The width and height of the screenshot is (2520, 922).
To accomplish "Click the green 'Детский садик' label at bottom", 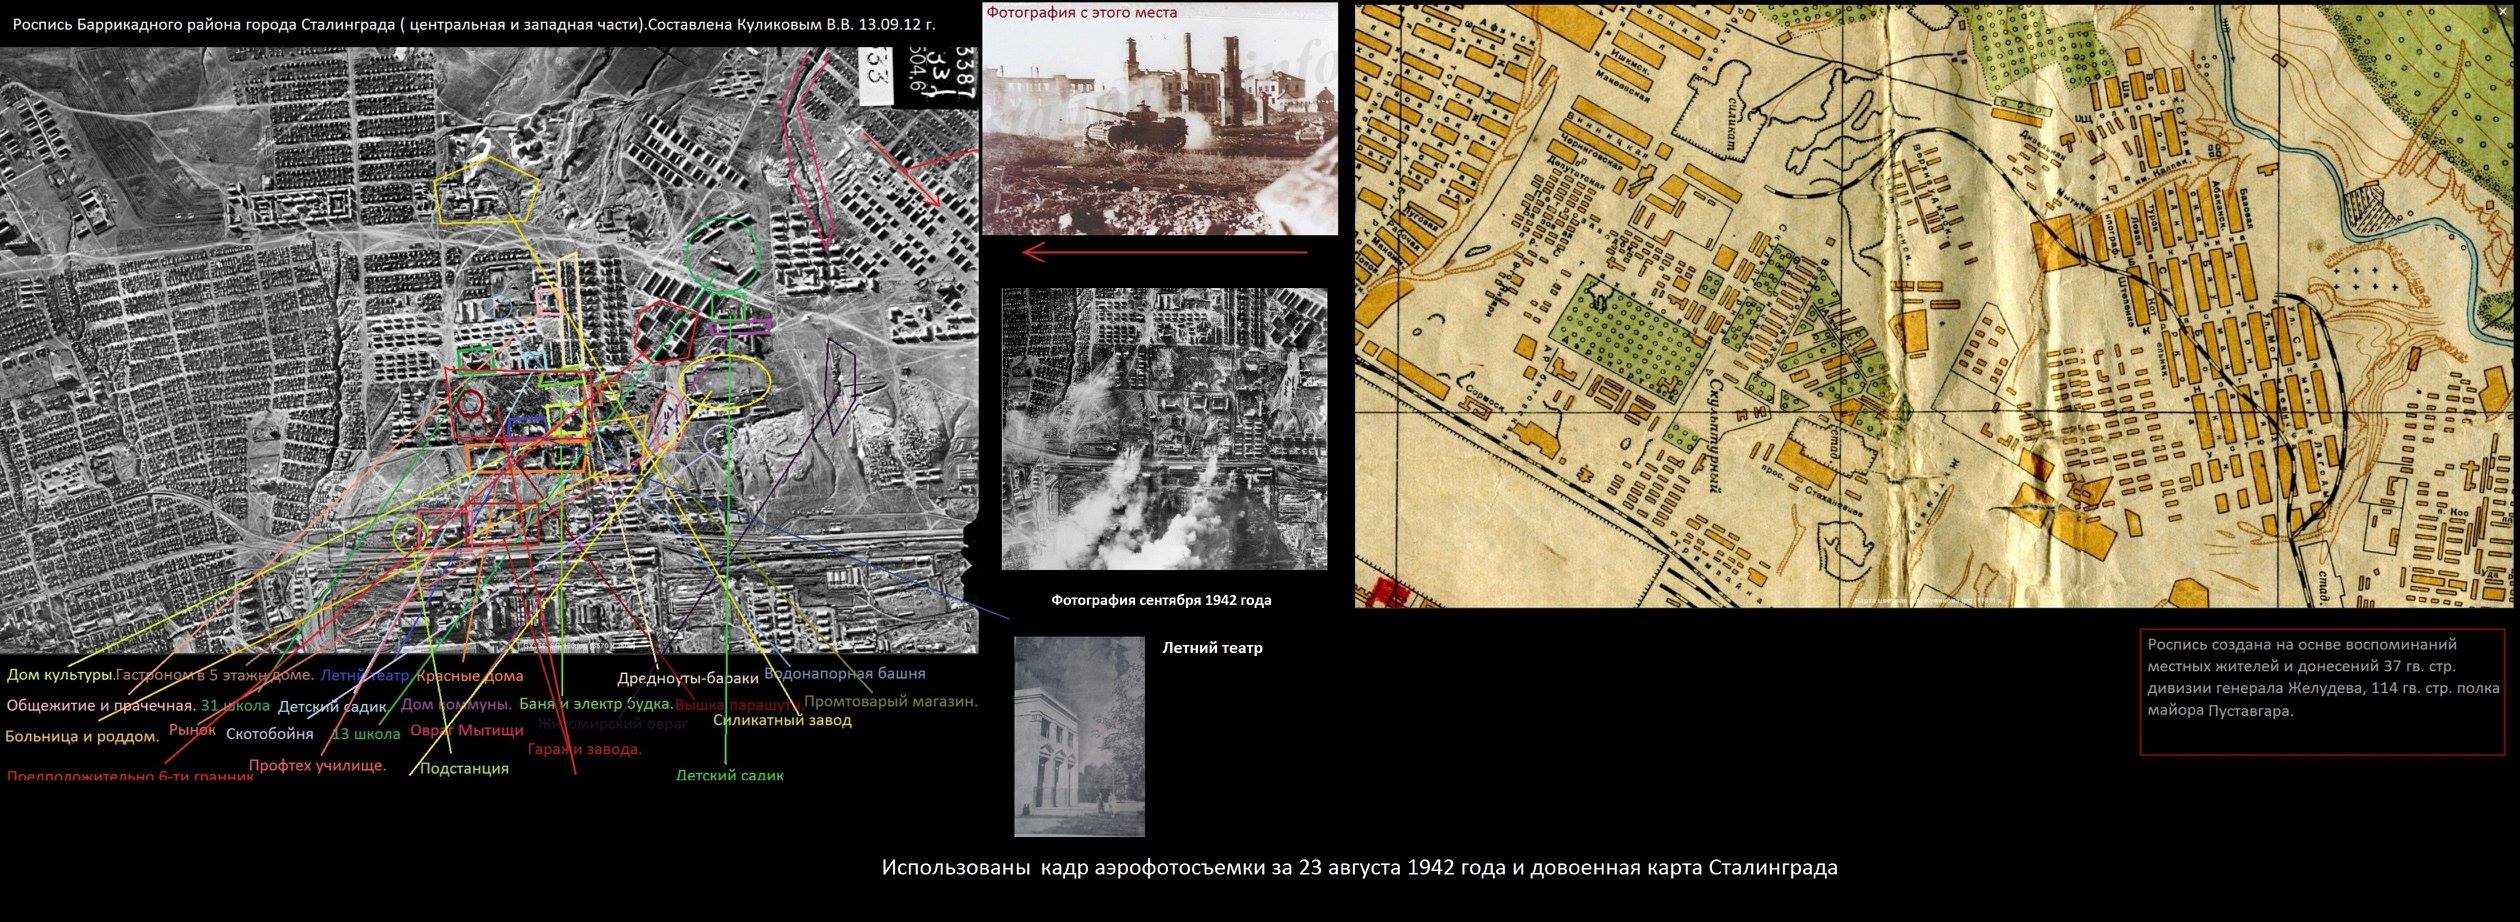I will pyautogui.click(x=730, y=775).
